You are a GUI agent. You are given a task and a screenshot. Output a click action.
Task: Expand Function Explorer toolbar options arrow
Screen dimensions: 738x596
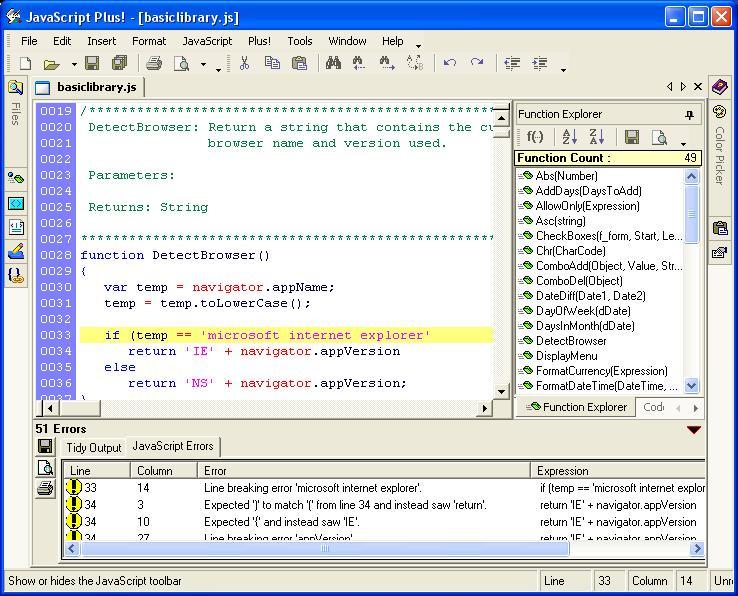coord(683,143)
